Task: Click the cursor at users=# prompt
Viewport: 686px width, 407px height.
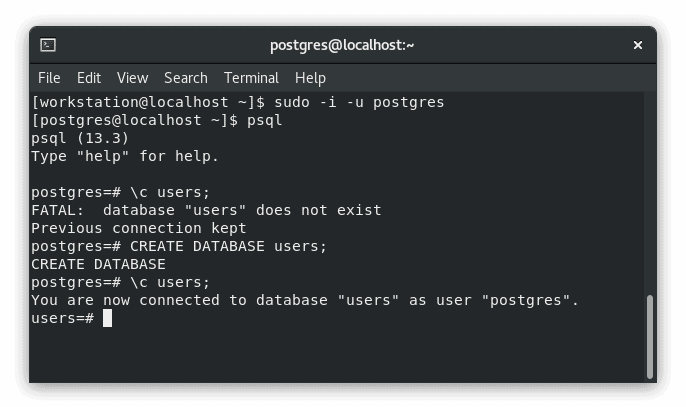Action: click(x=107, y=318)
